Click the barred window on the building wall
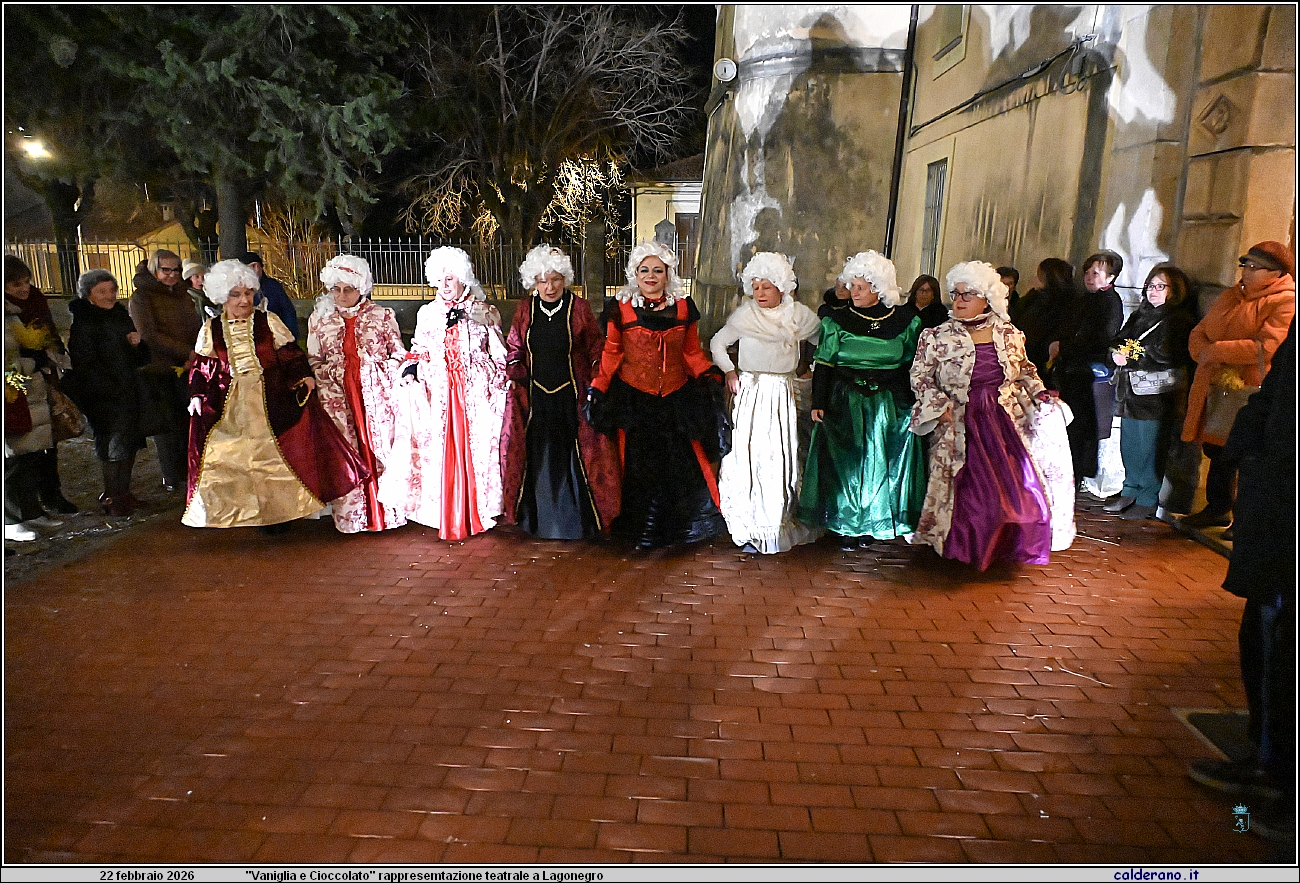 pyautogui.click(x=932, y=217)
